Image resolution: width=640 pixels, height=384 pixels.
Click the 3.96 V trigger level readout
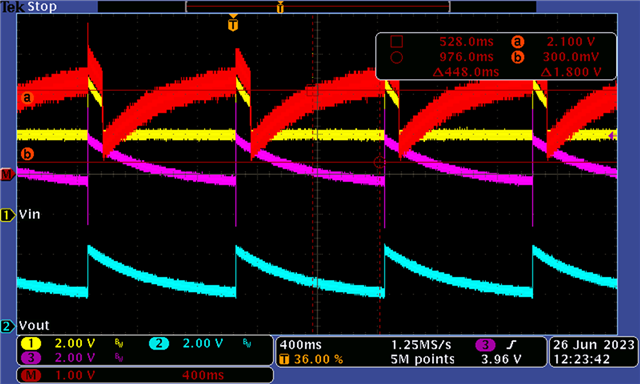click(x=501, y=359)
